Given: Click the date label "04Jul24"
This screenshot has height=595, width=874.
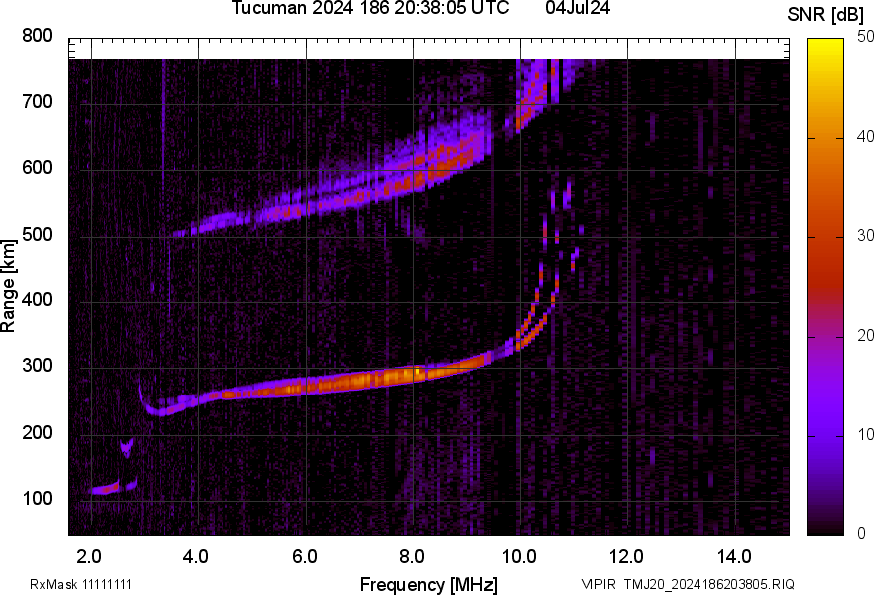Looking at the screenshot, I should tap(577, 8).
